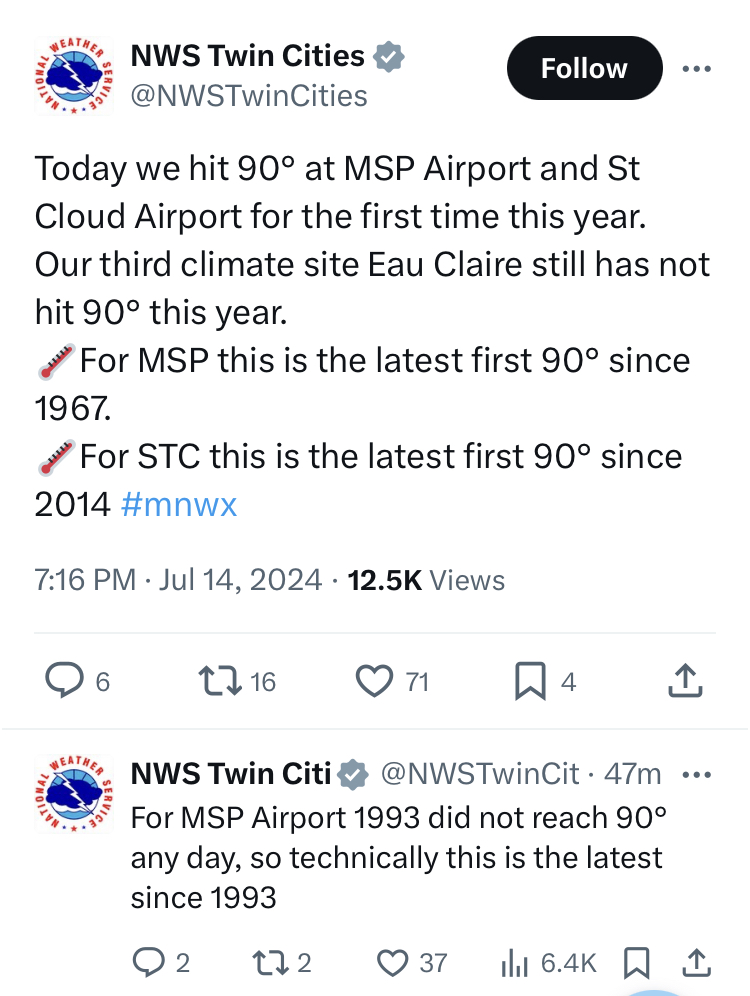750x996 pixels.
Task: Open the 12.5K Views count
Action: coord(425,580)
